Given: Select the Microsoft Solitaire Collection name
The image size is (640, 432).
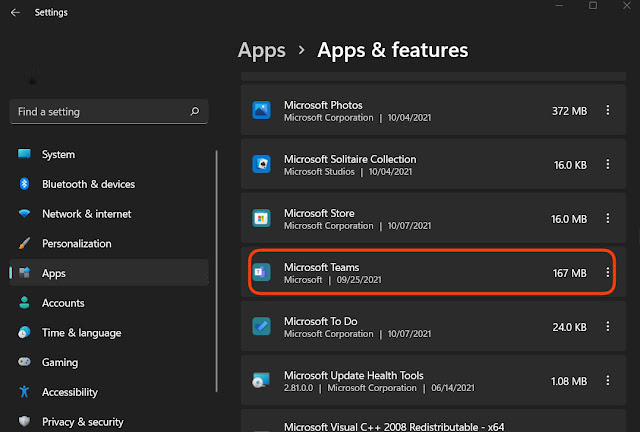Looking at the screenshot, I should click(x=350, y=159).
